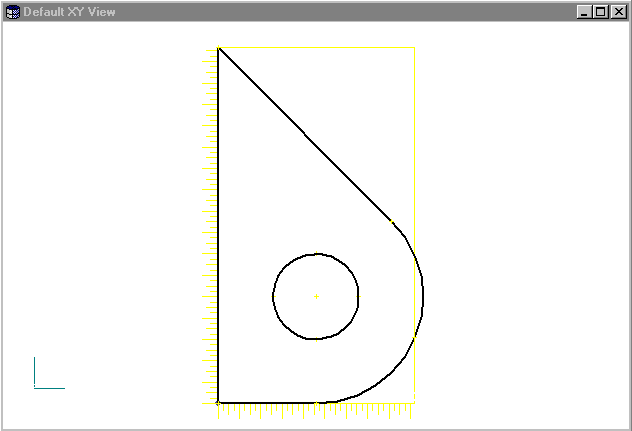Screen dimensions: 632x431
Task: Maximize the Default XY View window
Action: (601, 12)
